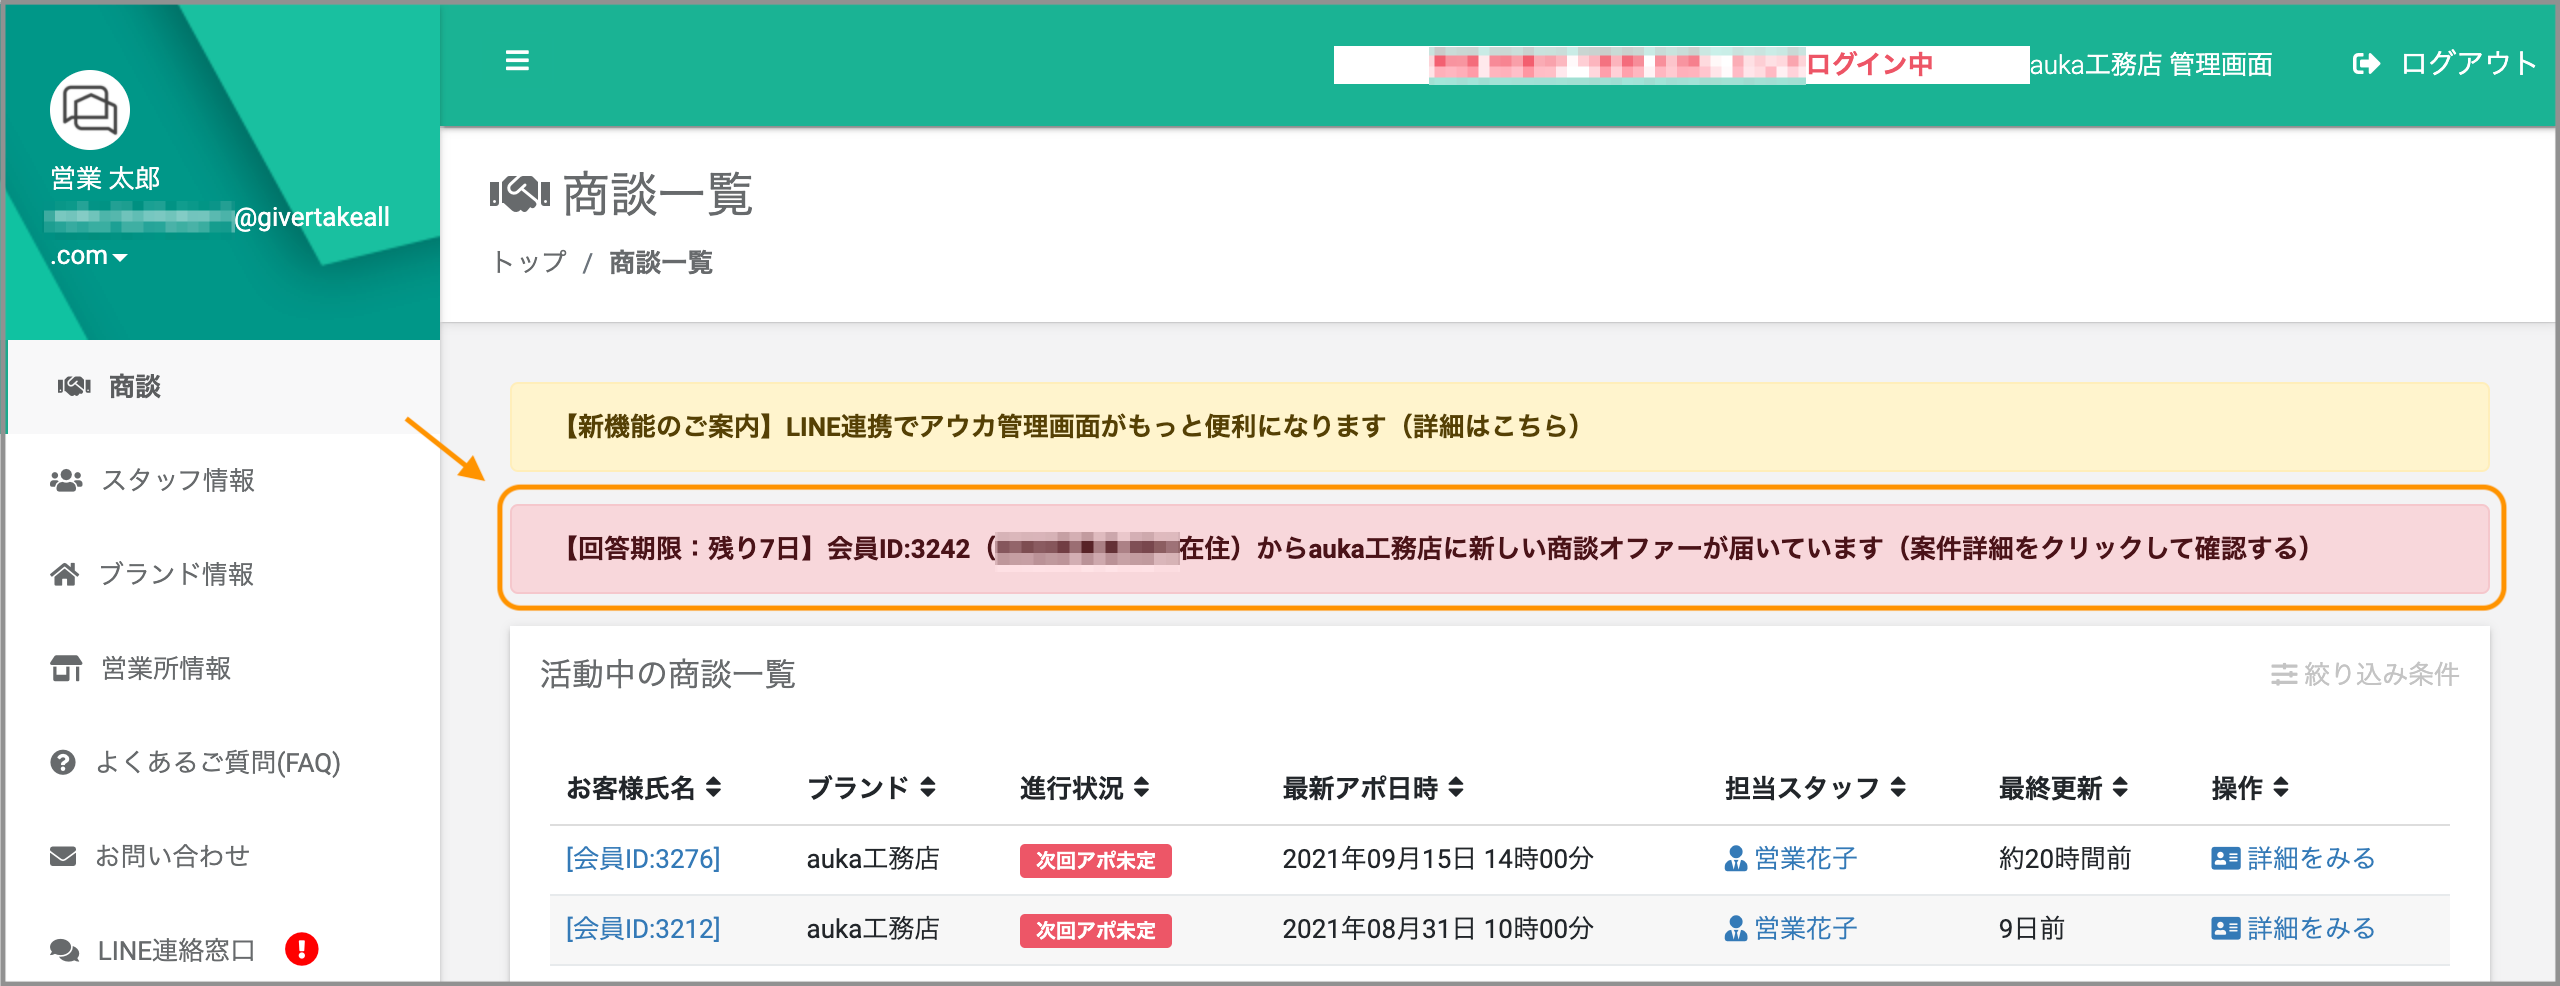Open the user profile avatar icon
The height and width of the screenshot is (986, 2560).
pyautogui.click(x=90, y=110)
